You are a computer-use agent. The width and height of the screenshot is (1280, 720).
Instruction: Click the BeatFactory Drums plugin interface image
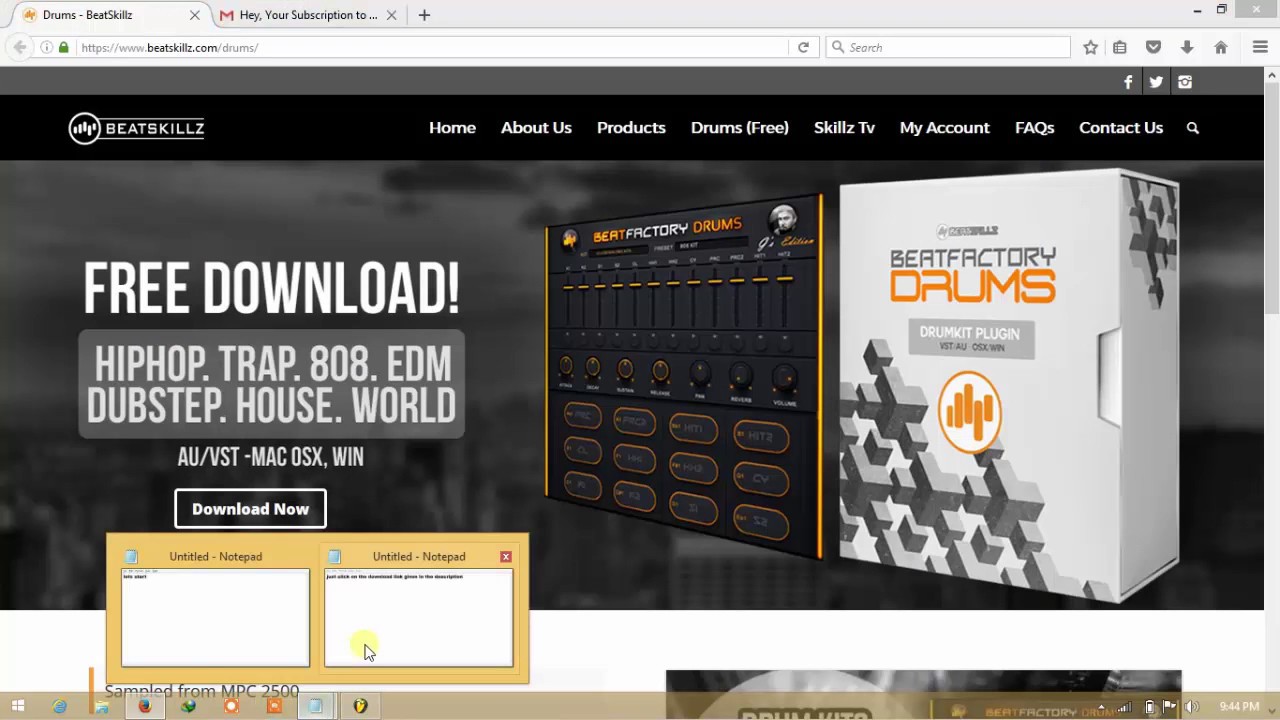click(x=684, y=377)
